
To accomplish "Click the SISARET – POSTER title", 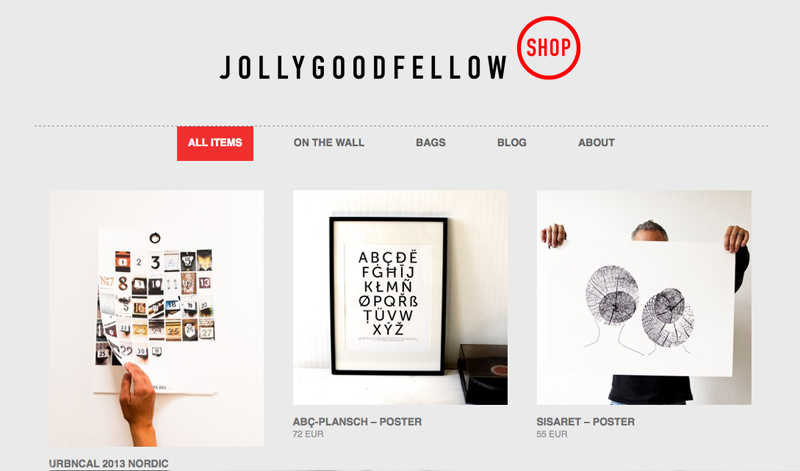I will point(585,422).
